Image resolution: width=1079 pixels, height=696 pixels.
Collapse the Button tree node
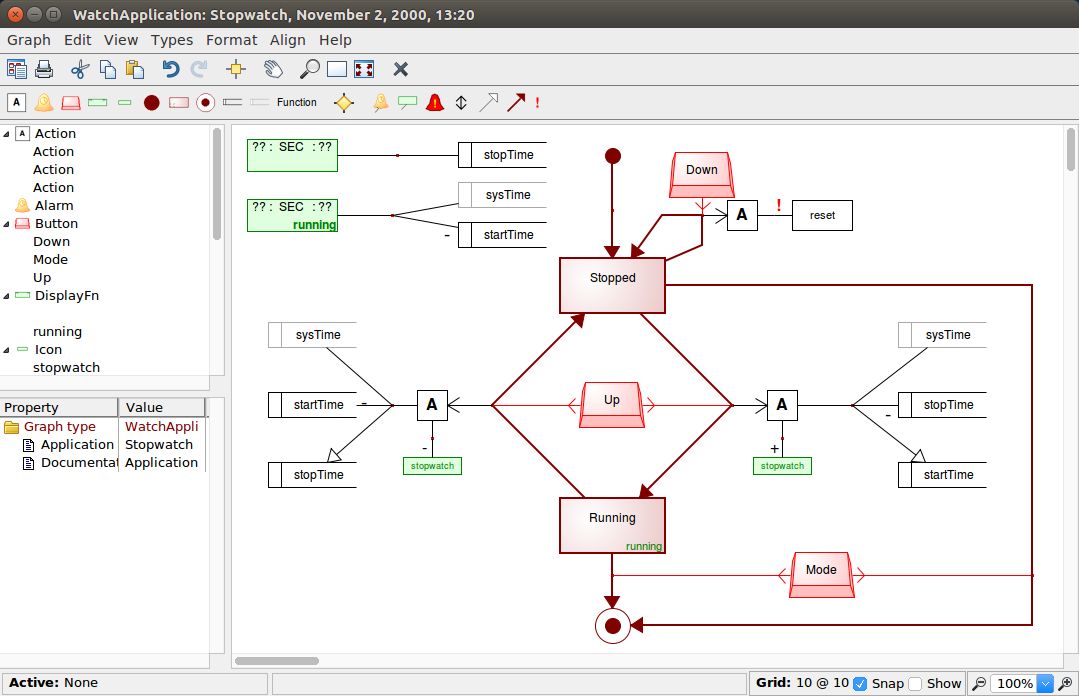7,224
